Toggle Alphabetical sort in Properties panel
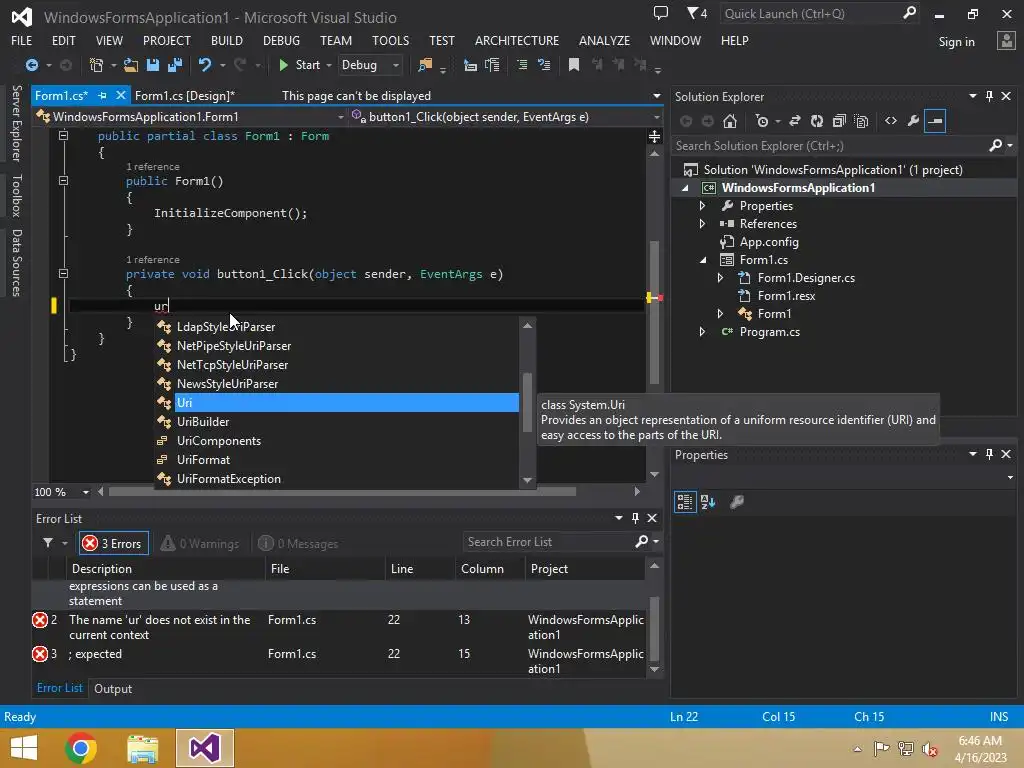The height and width of the screenshot is (768, 1024). pyautogui.click(x=708, y=502)
